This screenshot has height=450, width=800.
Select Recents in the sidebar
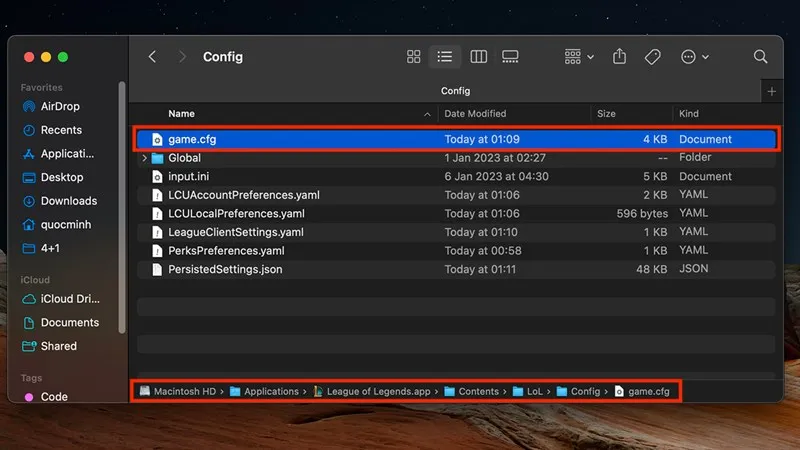point(60,130)
